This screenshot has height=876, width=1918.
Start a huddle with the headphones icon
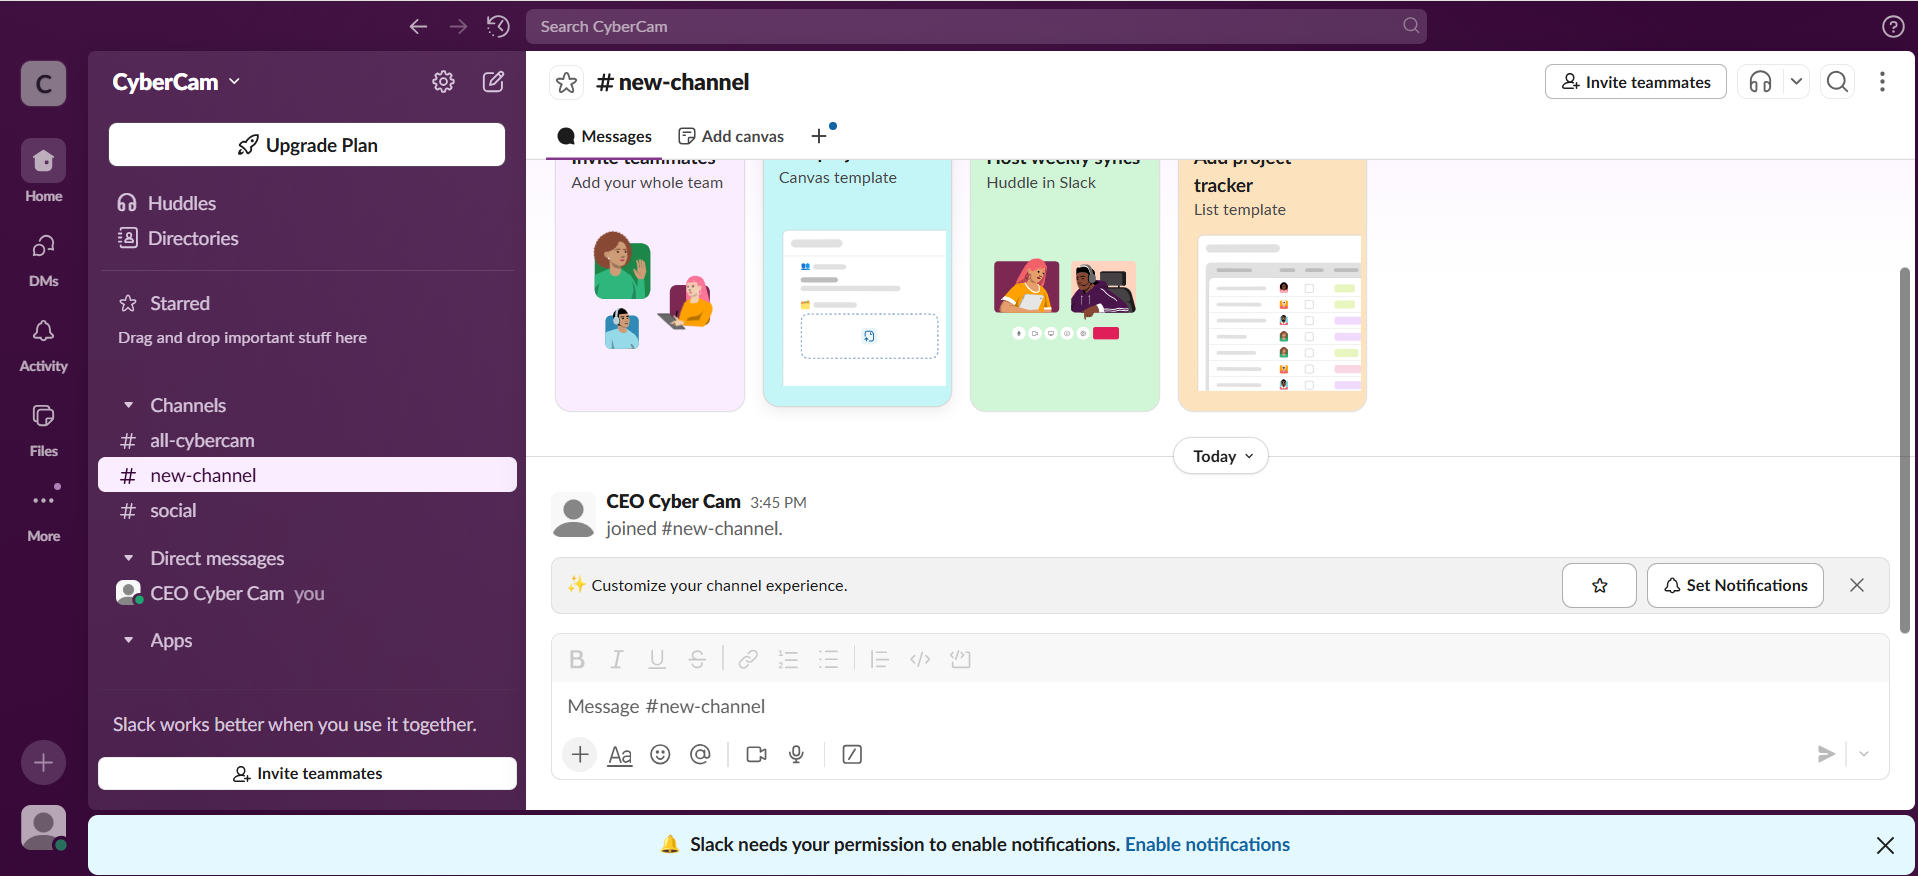(1761, 82)
